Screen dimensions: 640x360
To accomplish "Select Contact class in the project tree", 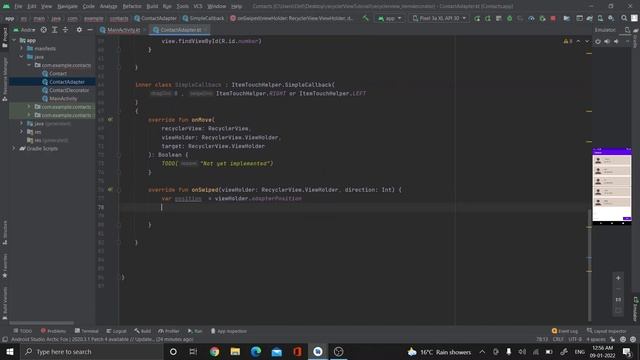I will click(58, 73).
